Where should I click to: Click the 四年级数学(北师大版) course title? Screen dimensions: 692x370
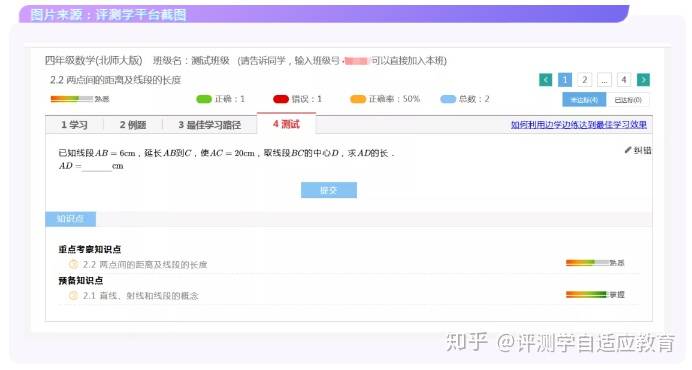pyautogui.click(x=94, y=60)
